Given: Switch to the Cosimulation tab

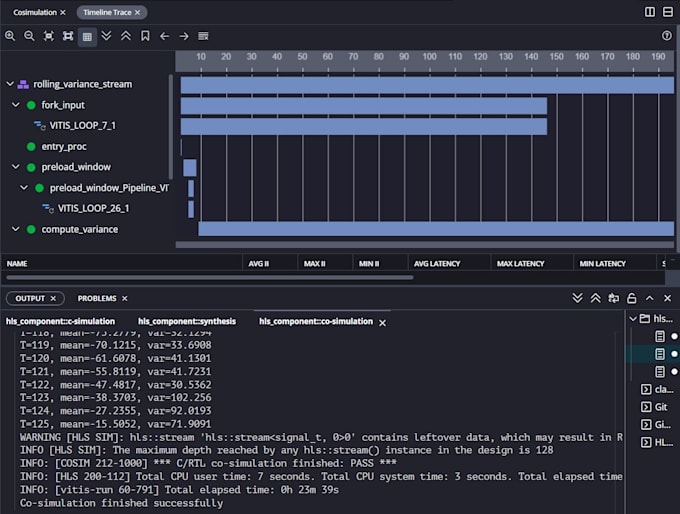Looking at the screenshot, I should pos(35,12).
